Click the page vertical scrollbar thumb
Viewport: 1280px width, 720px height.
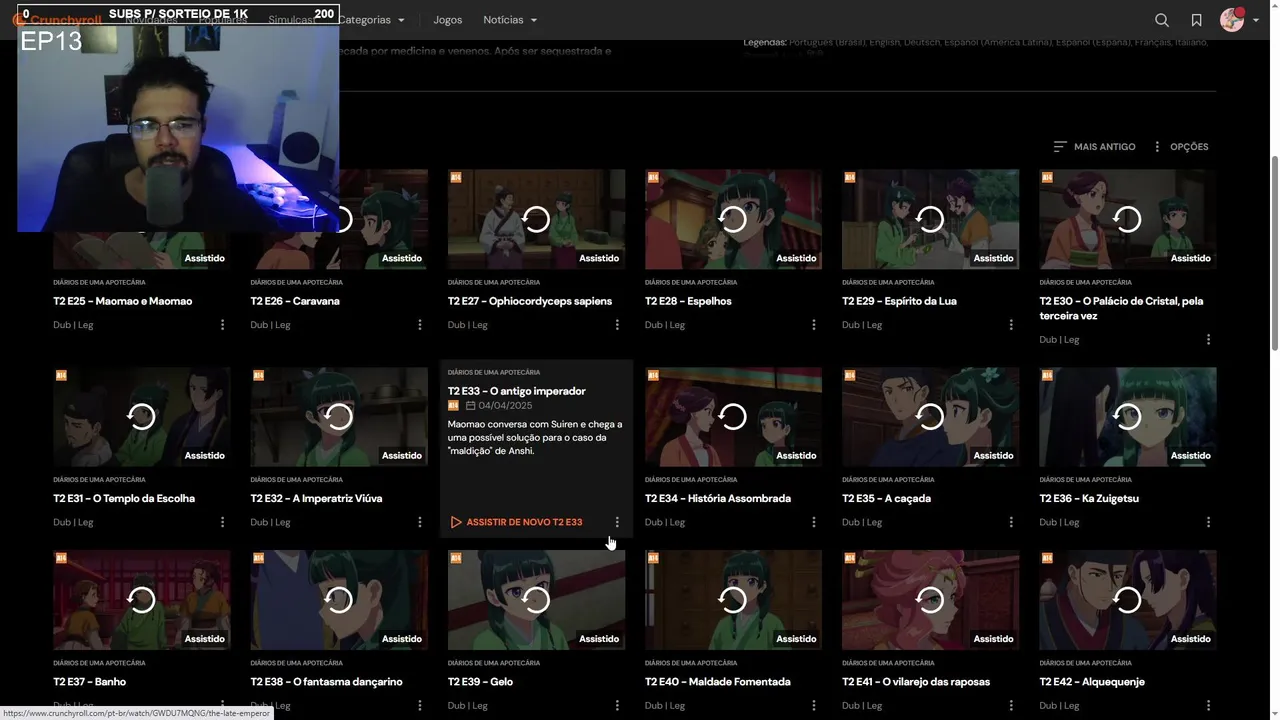pyautogui.click(x=1274, y=253)
